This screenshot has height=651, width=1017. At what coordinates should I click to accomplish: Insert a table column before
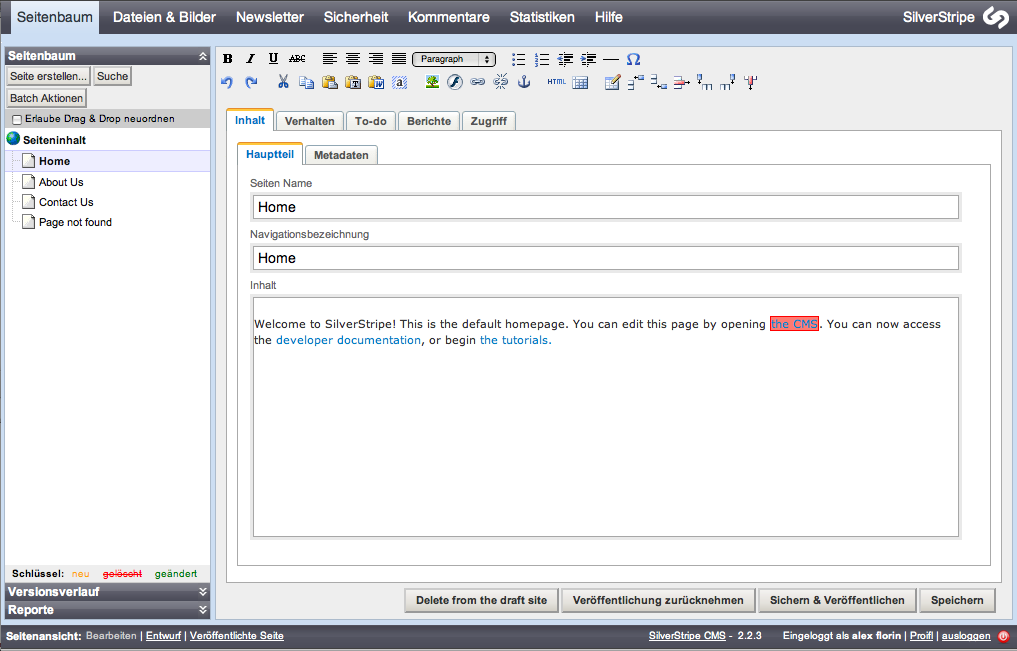click(704, 82)
